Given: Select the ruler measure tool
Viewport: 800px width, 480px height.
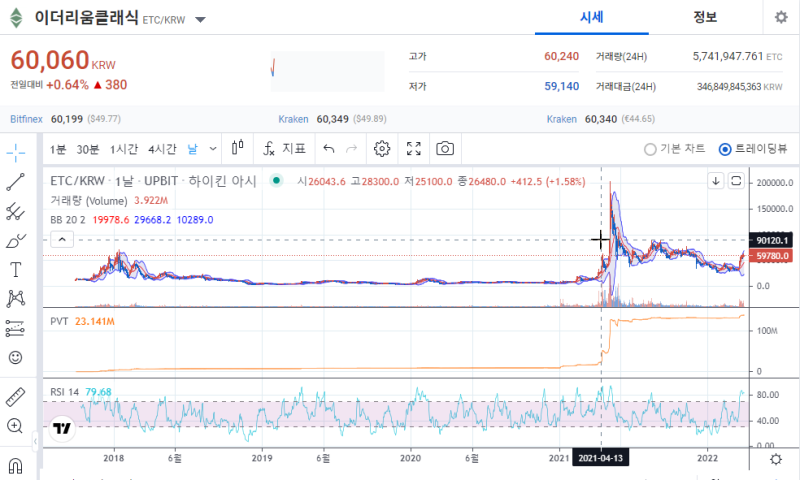Looking at the screenshot, I should click(15, 397).
